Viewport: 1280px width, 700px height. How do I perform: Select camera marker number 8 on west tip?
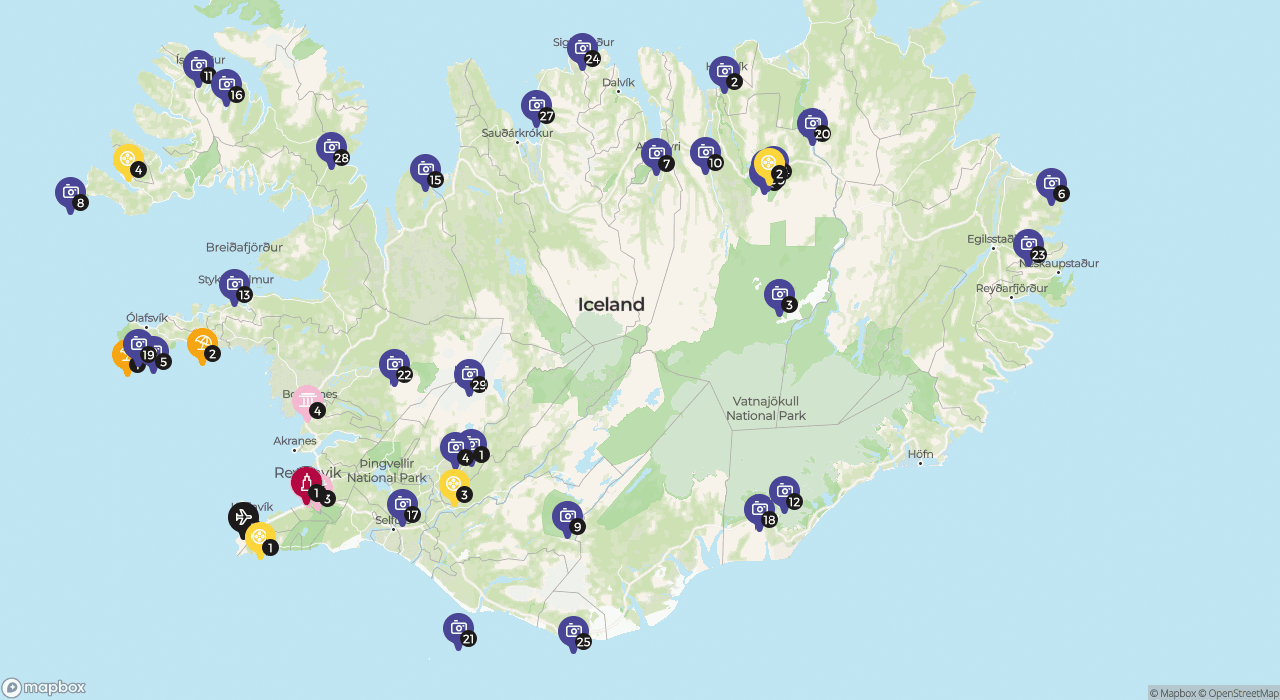70,192
